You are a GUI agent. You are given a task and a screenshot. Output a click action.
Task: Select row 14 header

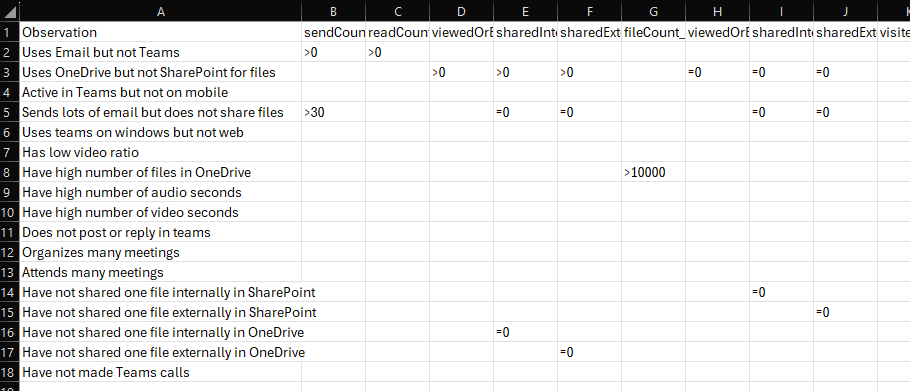pos(10,292)
